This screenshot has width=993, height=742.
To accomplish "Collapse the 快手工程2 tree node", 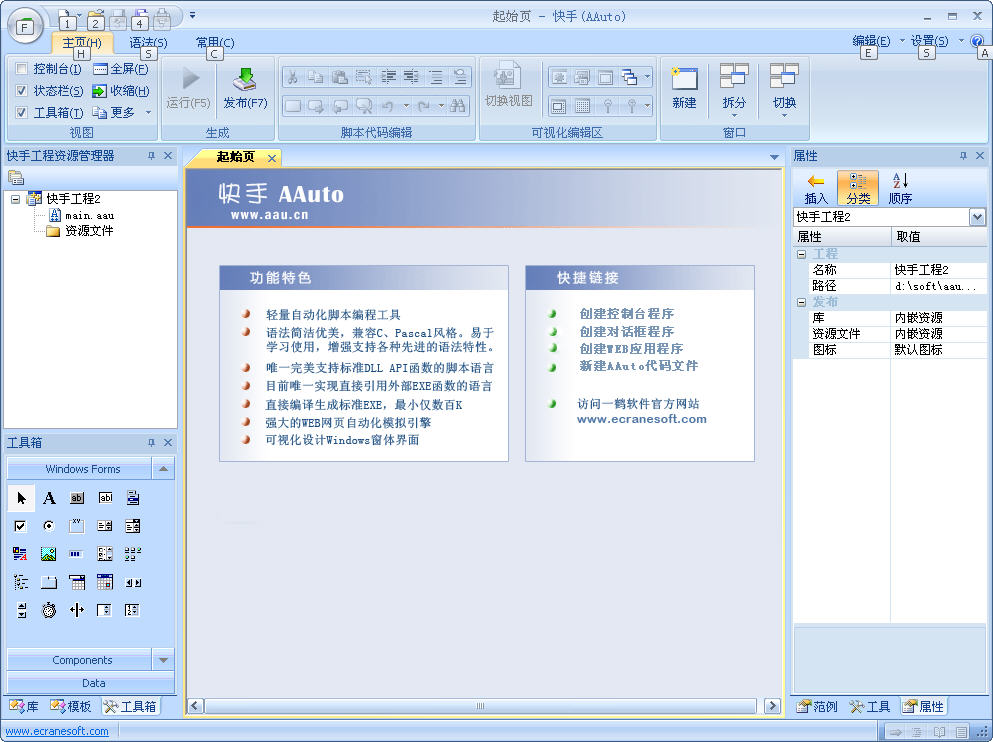I will [x=15, y=199].
